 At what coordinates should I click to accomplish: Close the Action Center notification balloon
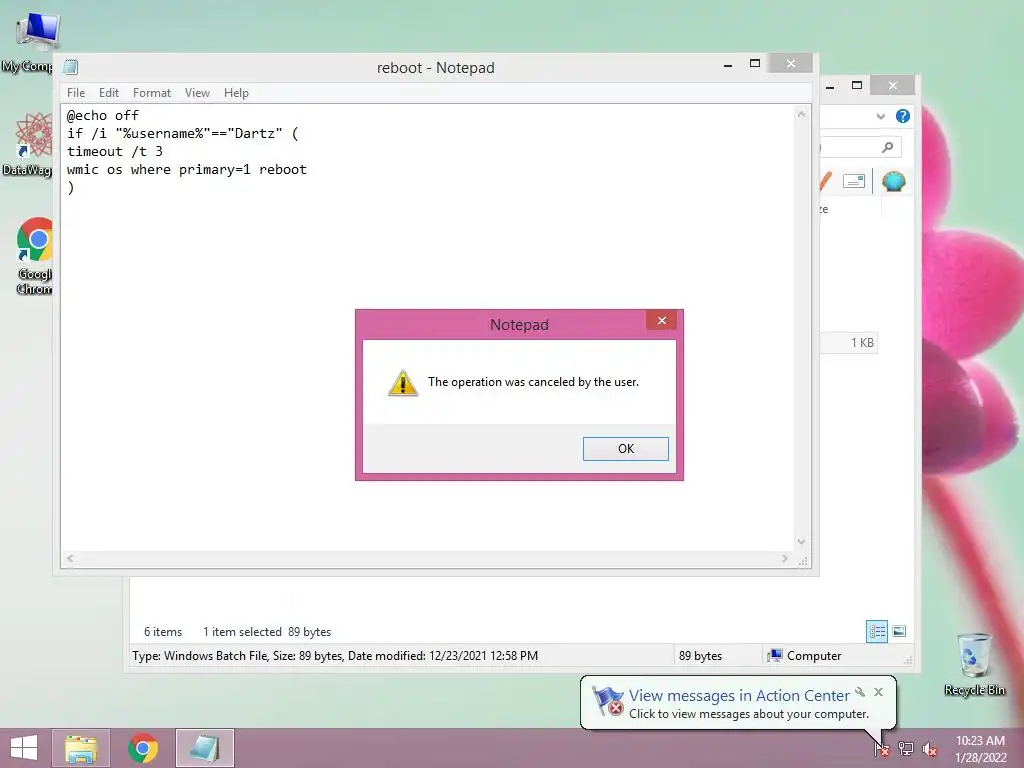tap(878, 692)
